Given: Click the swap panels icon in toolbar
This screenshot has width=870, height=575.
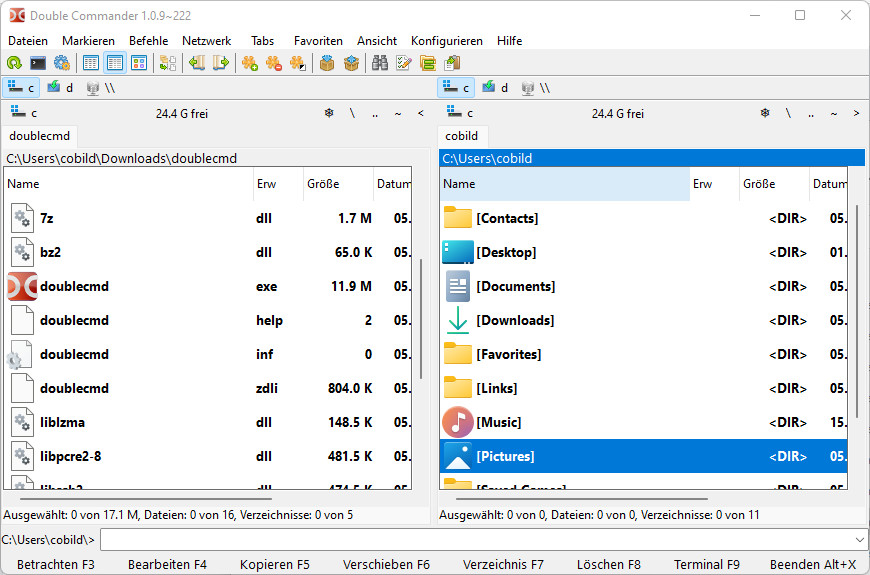Looking at the screenshot, I should click(168, 63).
